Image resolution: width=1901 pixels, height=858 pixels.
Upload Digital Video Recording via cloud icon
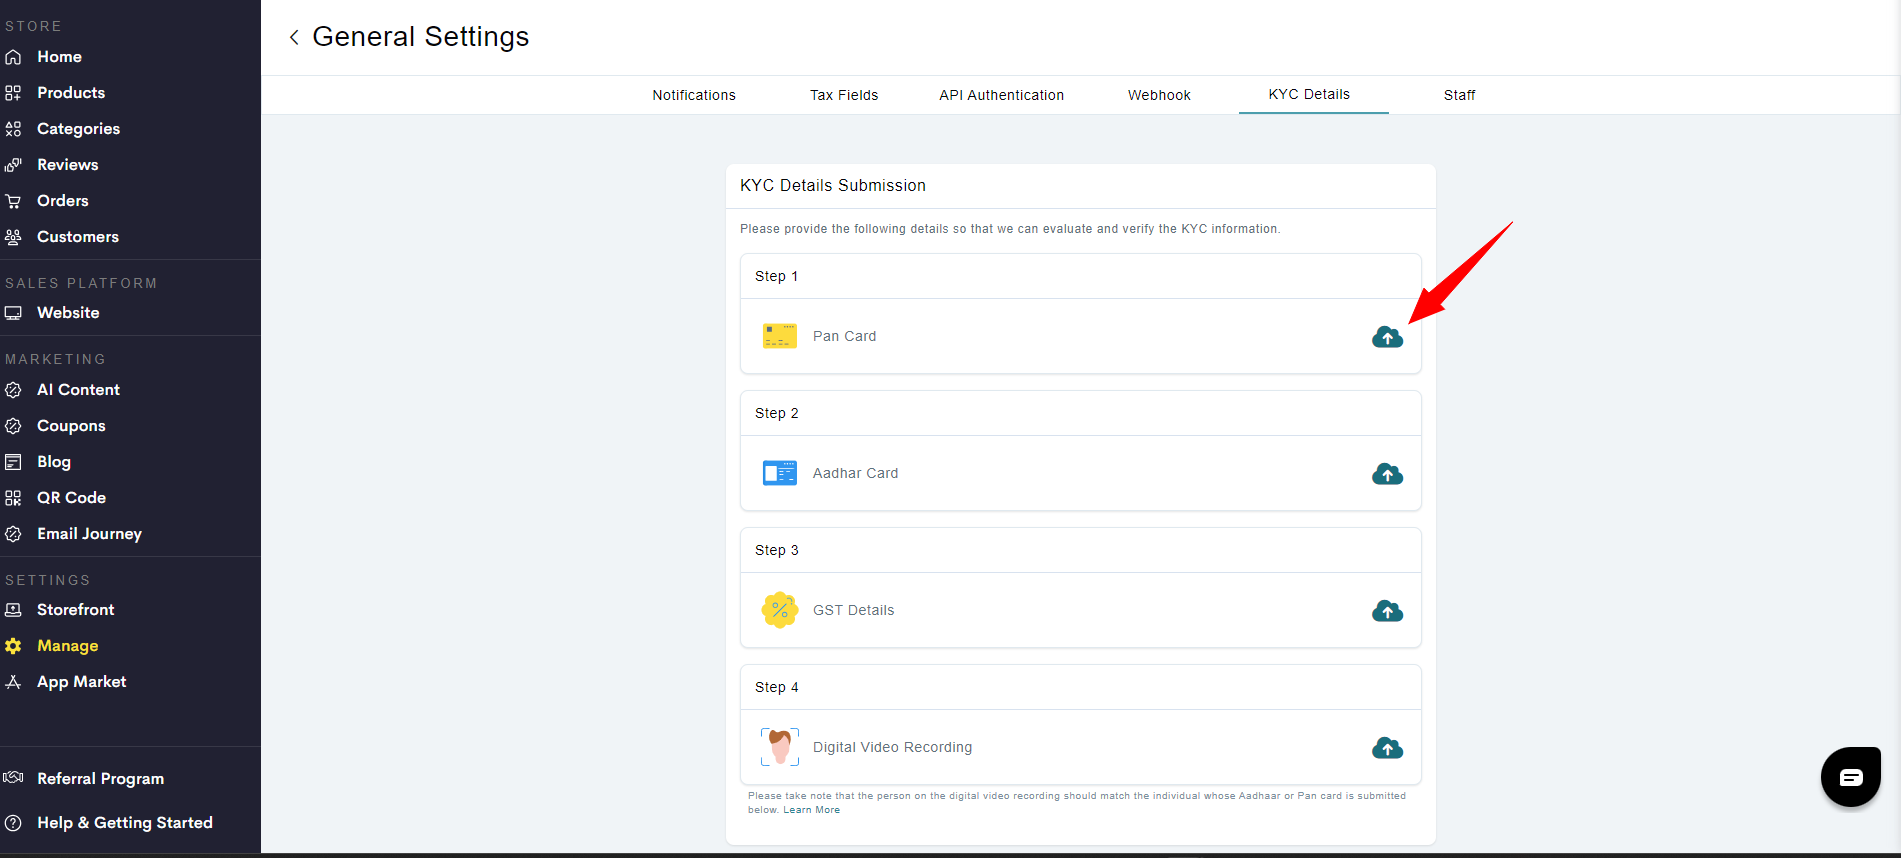coord(1387,748)
